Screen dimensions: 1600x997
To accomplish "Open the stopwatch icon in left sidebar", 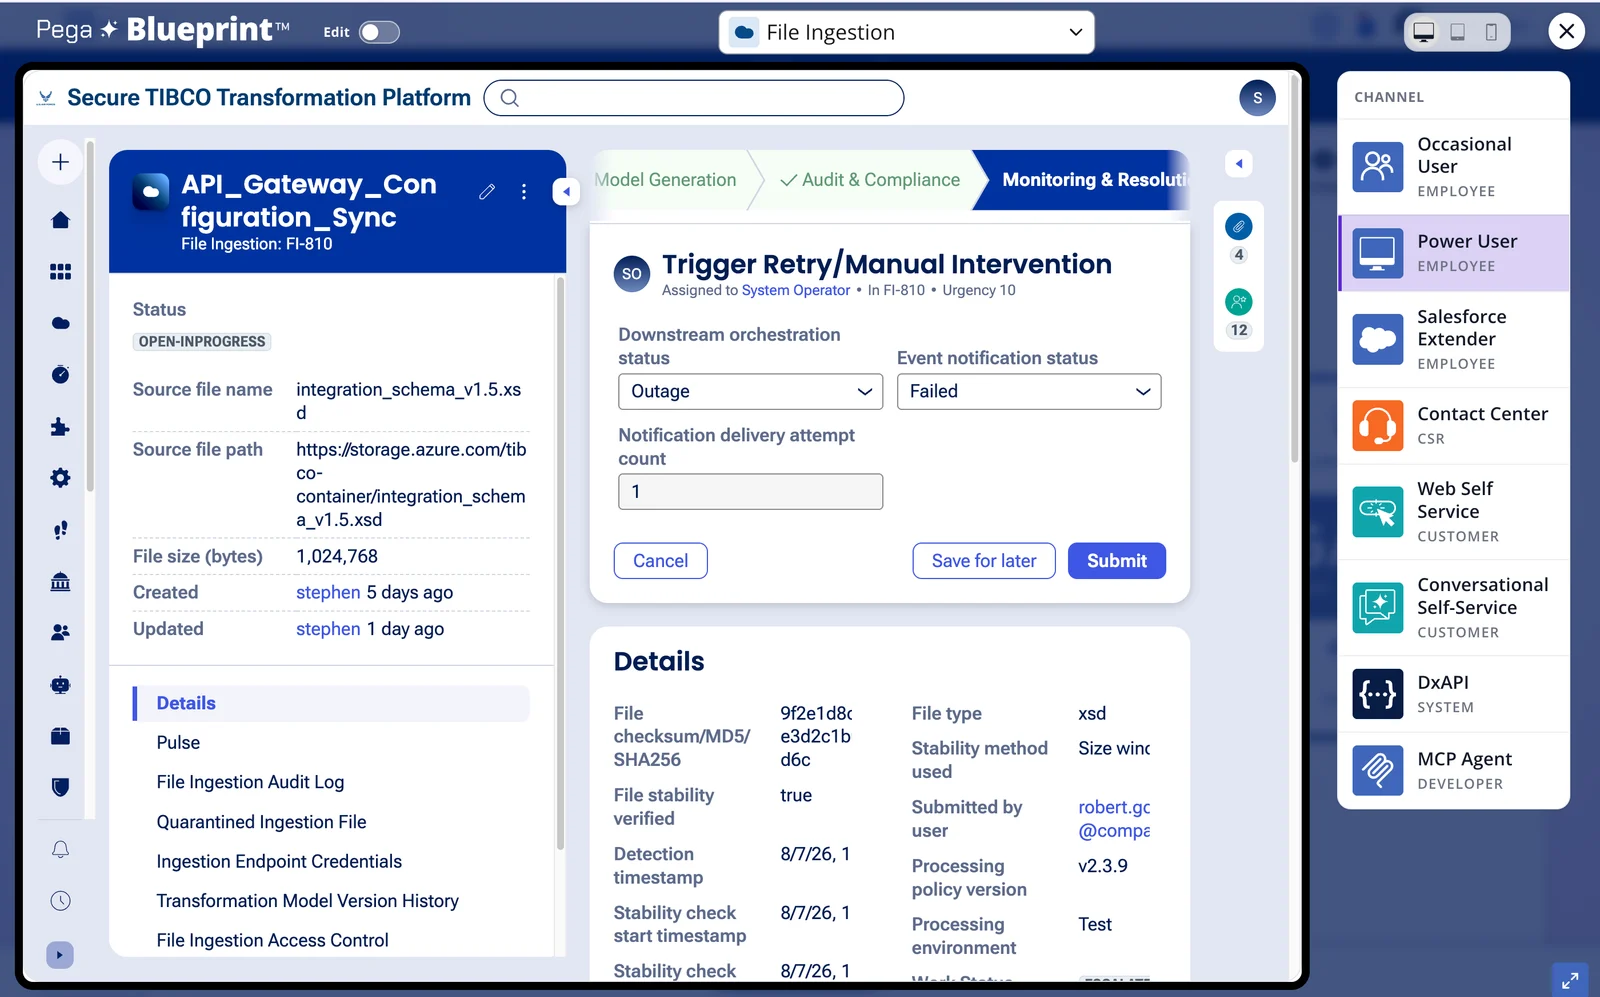I will [x=60, y=374].
